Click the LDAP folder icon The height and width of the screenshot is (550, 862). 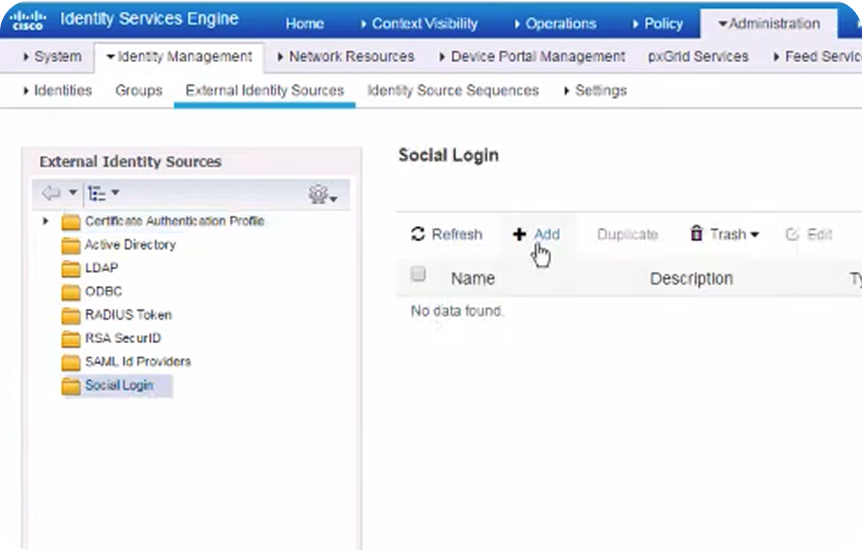point(71,268)
